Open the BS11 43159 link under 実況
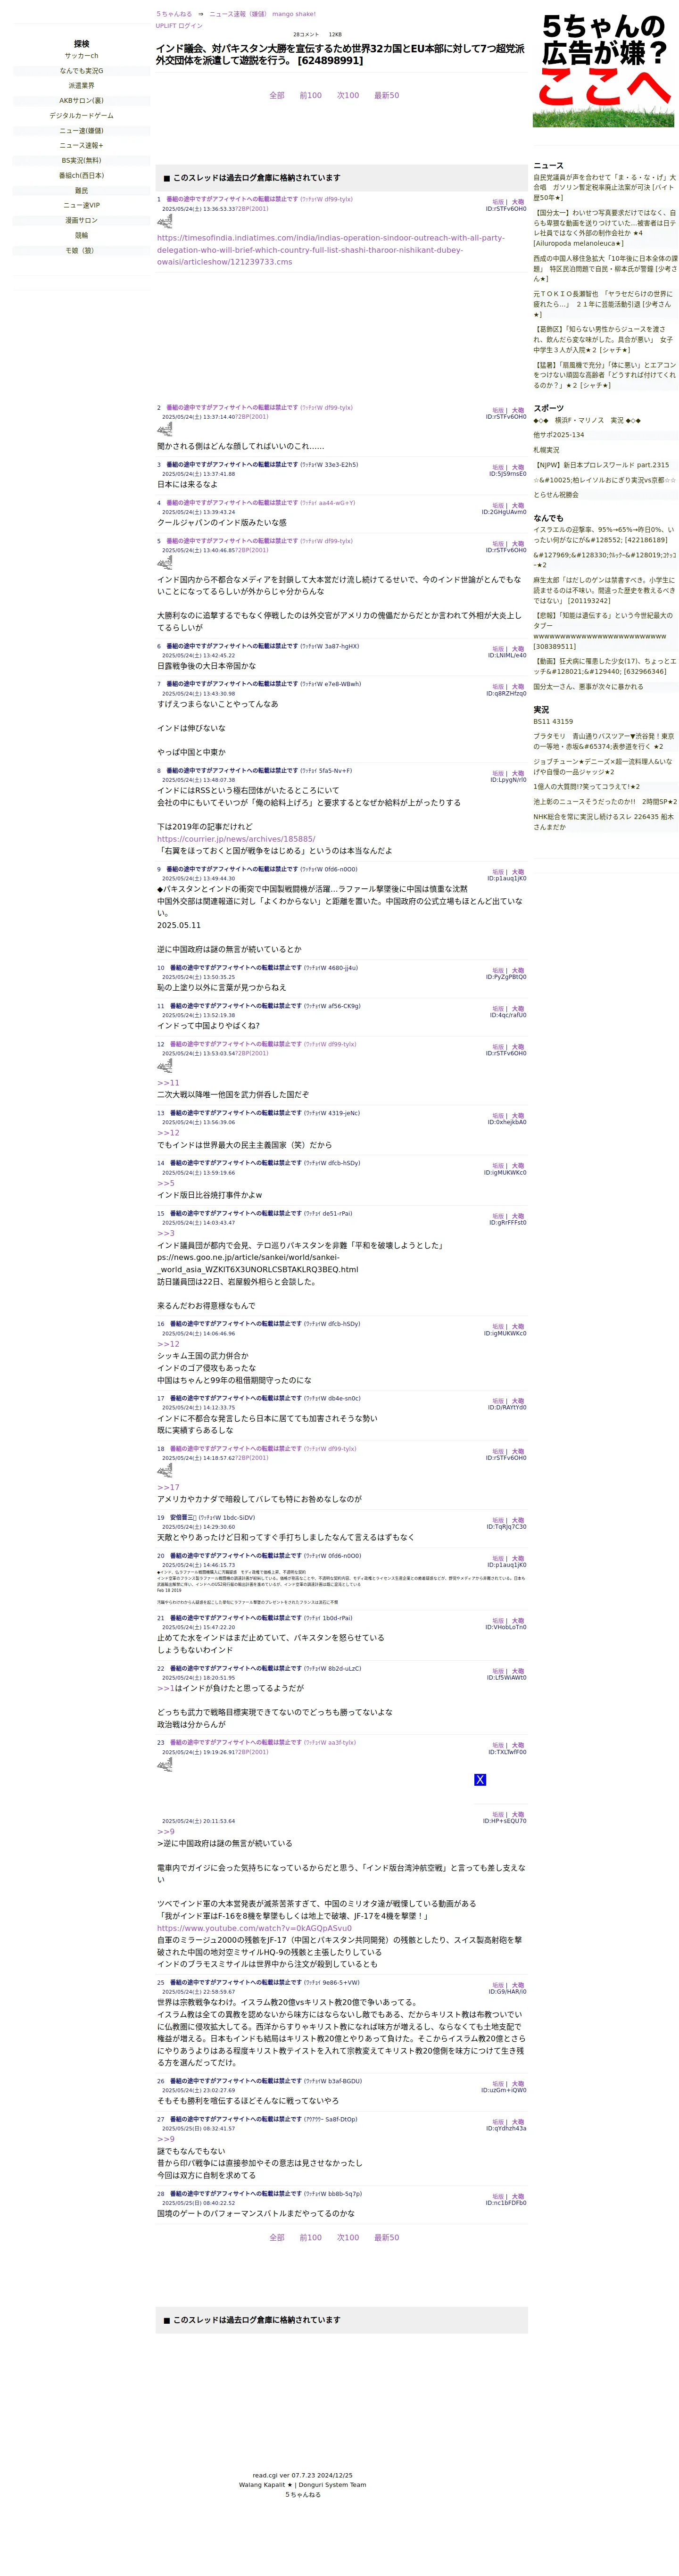This screenshot has width=679, height=2576. (x=553, y=721)
